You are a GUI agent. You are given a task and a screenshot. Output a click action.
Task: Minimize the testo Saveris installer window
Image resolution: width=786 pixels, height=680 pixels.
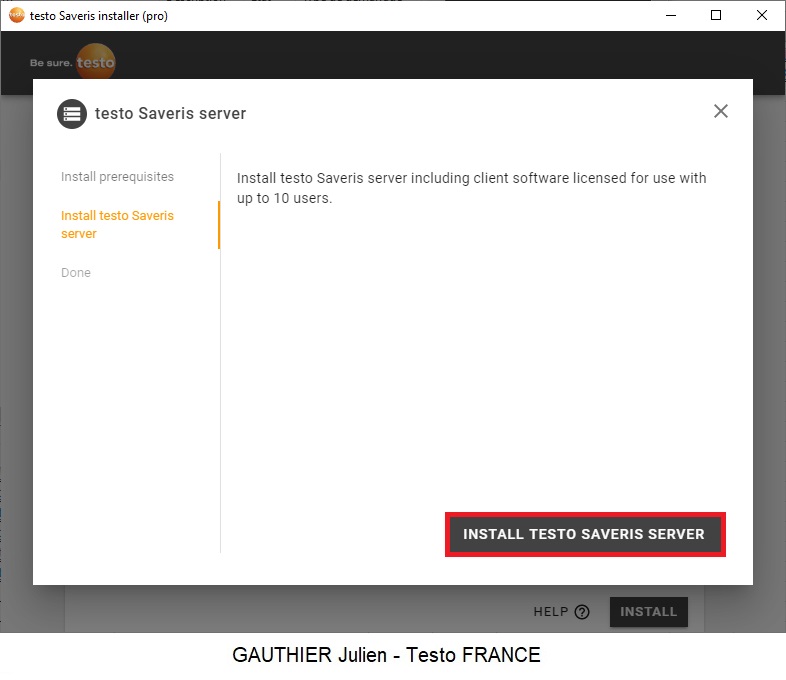671,16
